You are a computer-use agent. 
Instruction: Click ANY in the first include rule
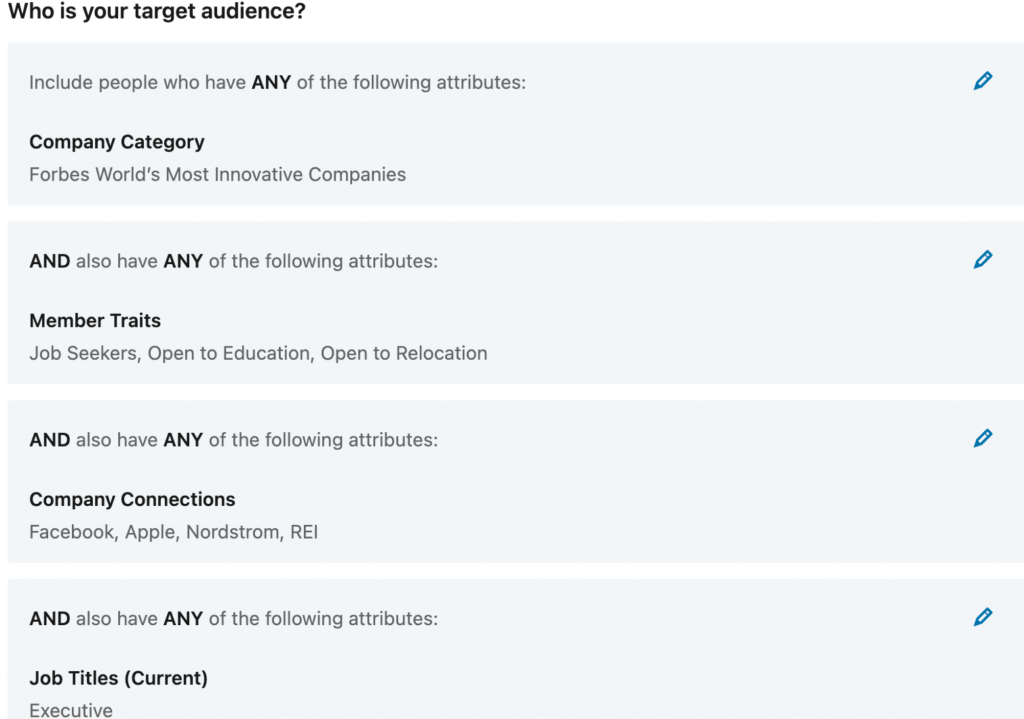[x=271, y=83]
